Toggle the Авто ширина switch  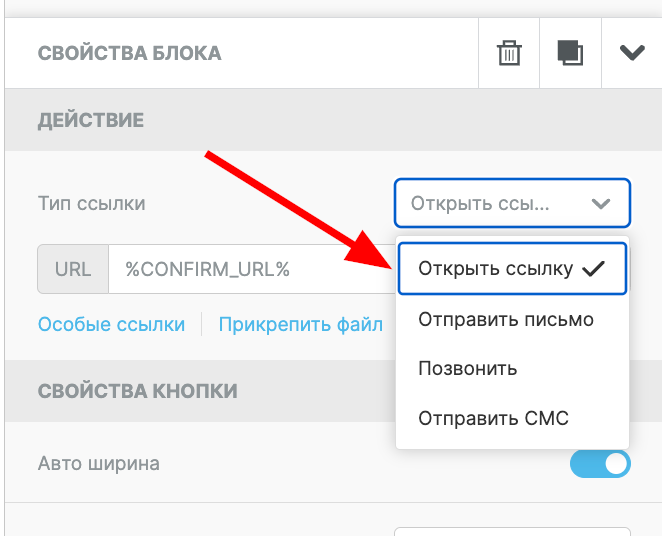tap(600, 464)
